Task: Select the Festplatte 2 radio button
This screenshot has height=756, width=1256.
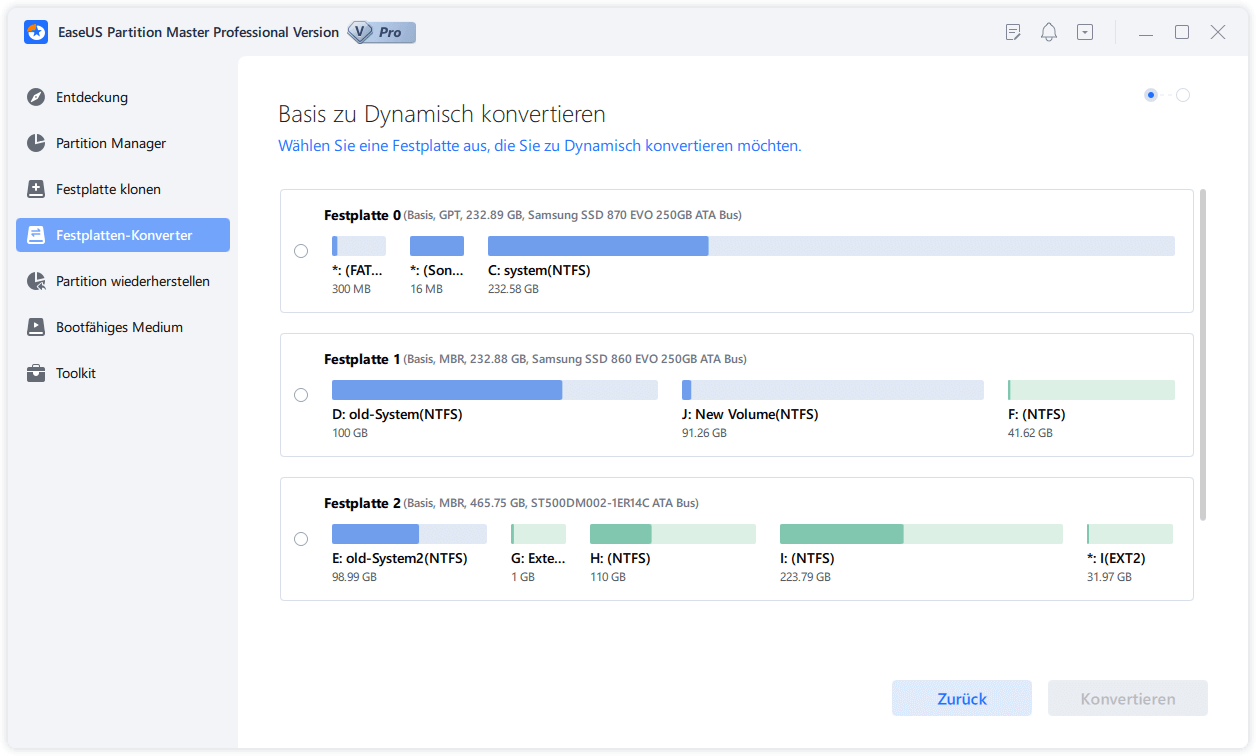Action: 301,539
